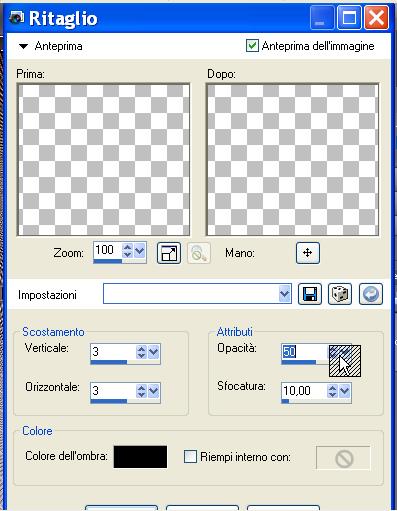Viewport: 397px width, 511px height.
Task: Click Zoom spinner arrows
Action: point(127,250)
